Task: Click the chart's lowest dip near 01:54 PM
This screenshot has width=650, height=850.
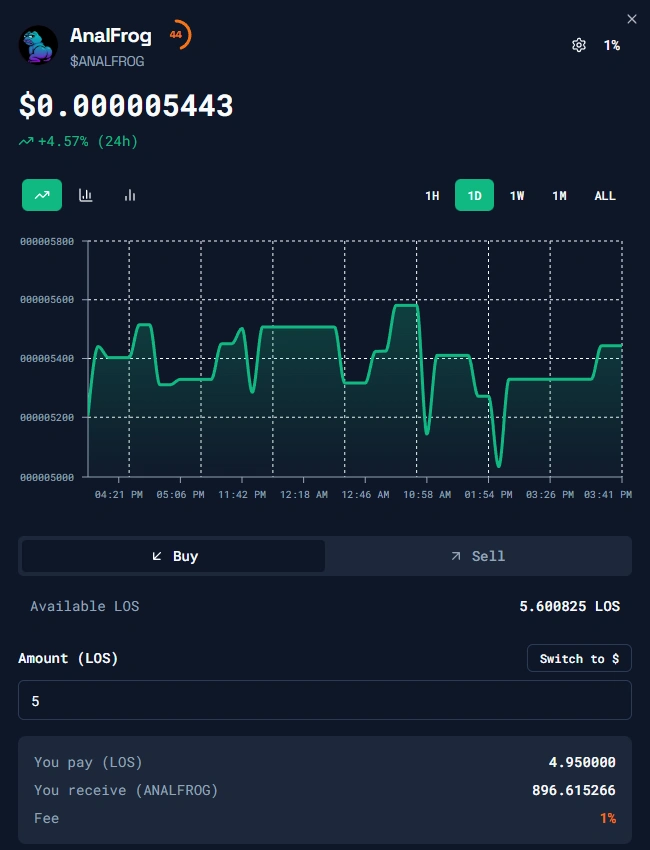Action: pyautogui.click(x=498, y=465)
